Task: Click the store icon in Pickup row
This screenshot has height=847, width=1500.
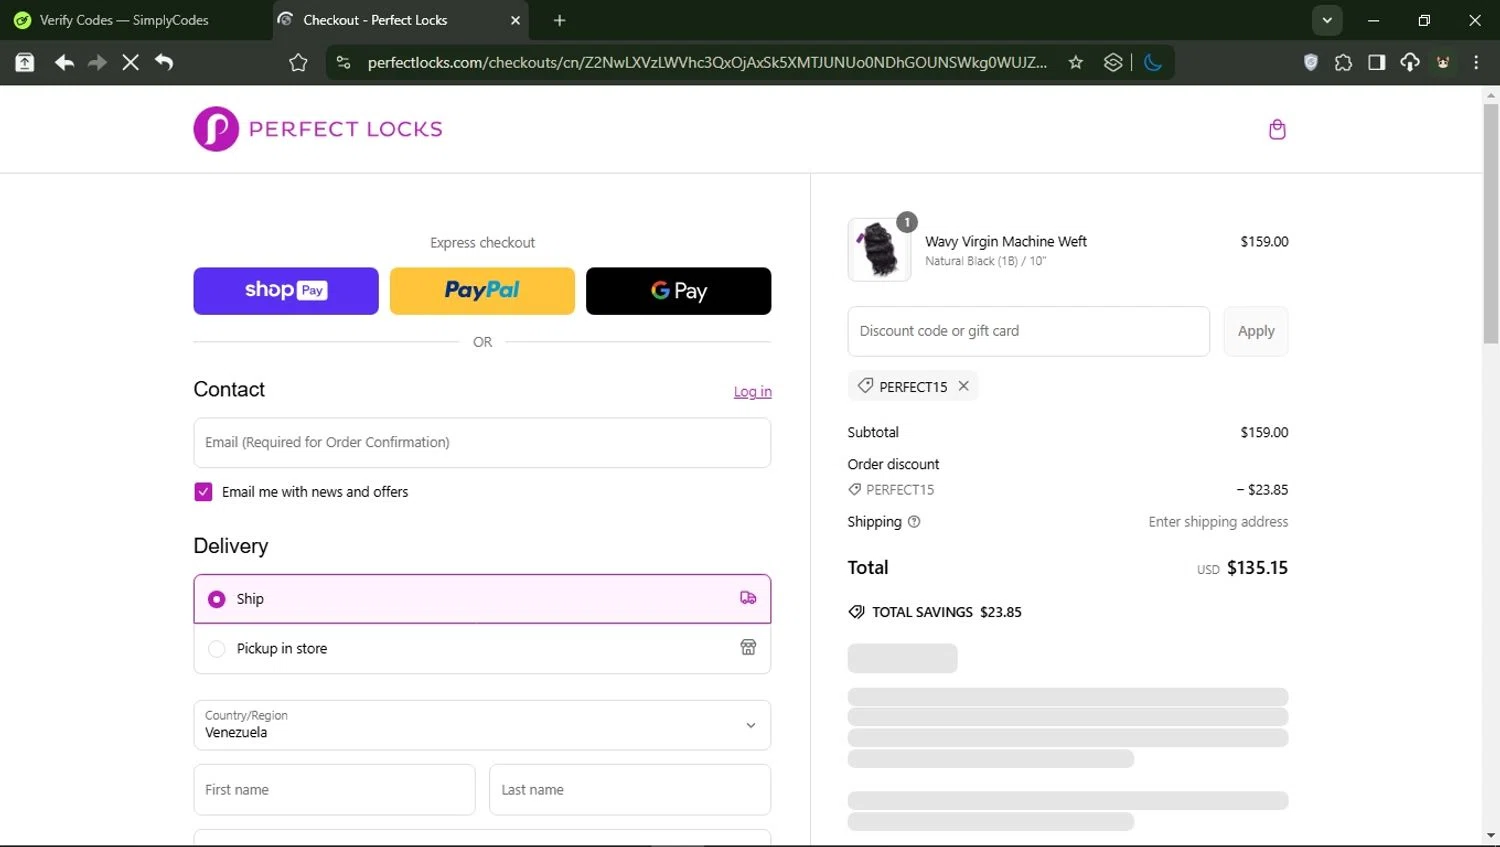Action: click(x=748, y=647)
